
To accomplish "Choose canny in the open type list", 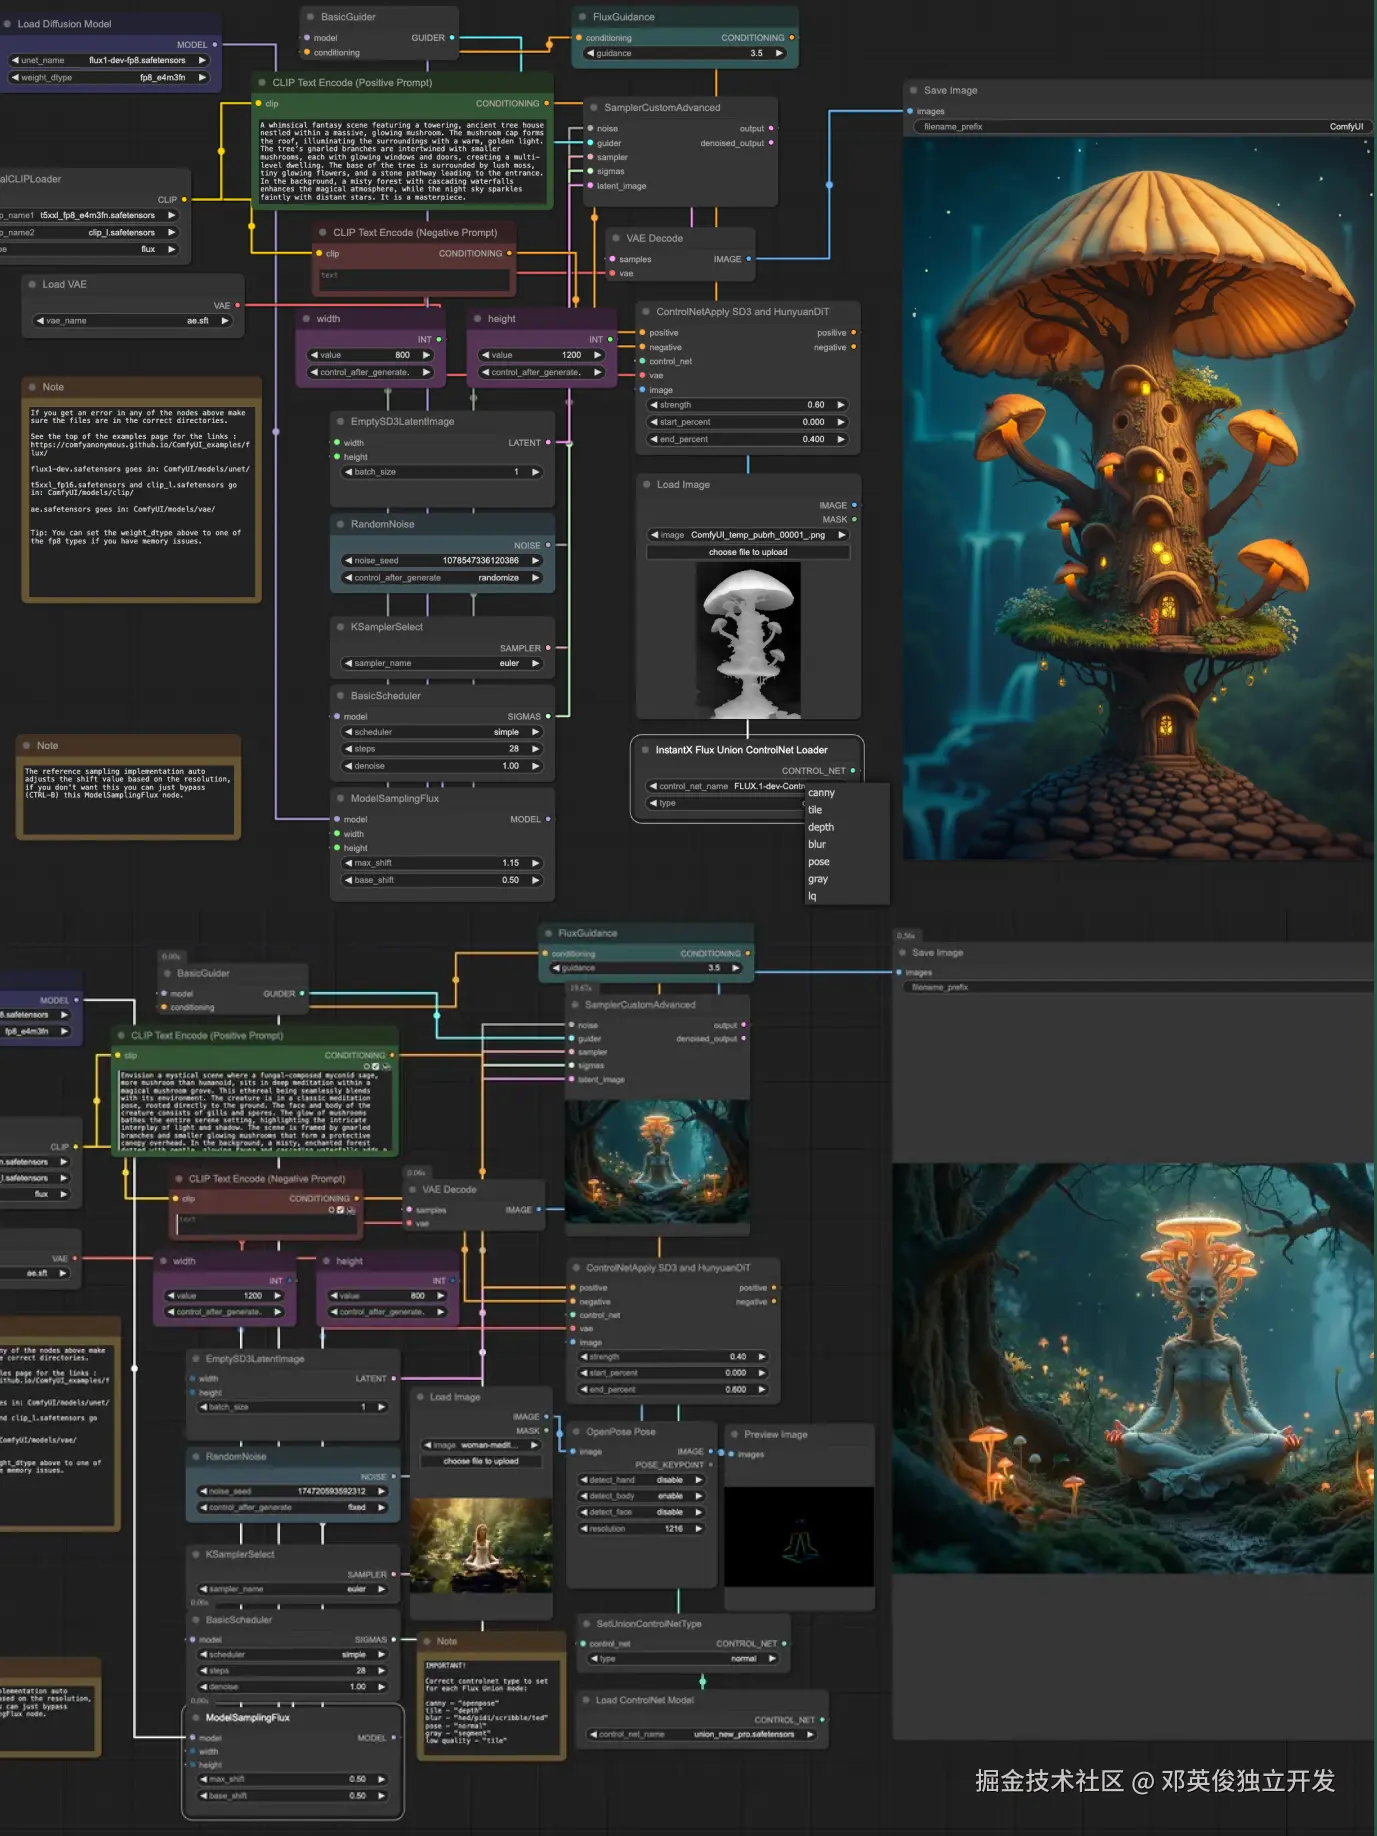I will point(821,793).
